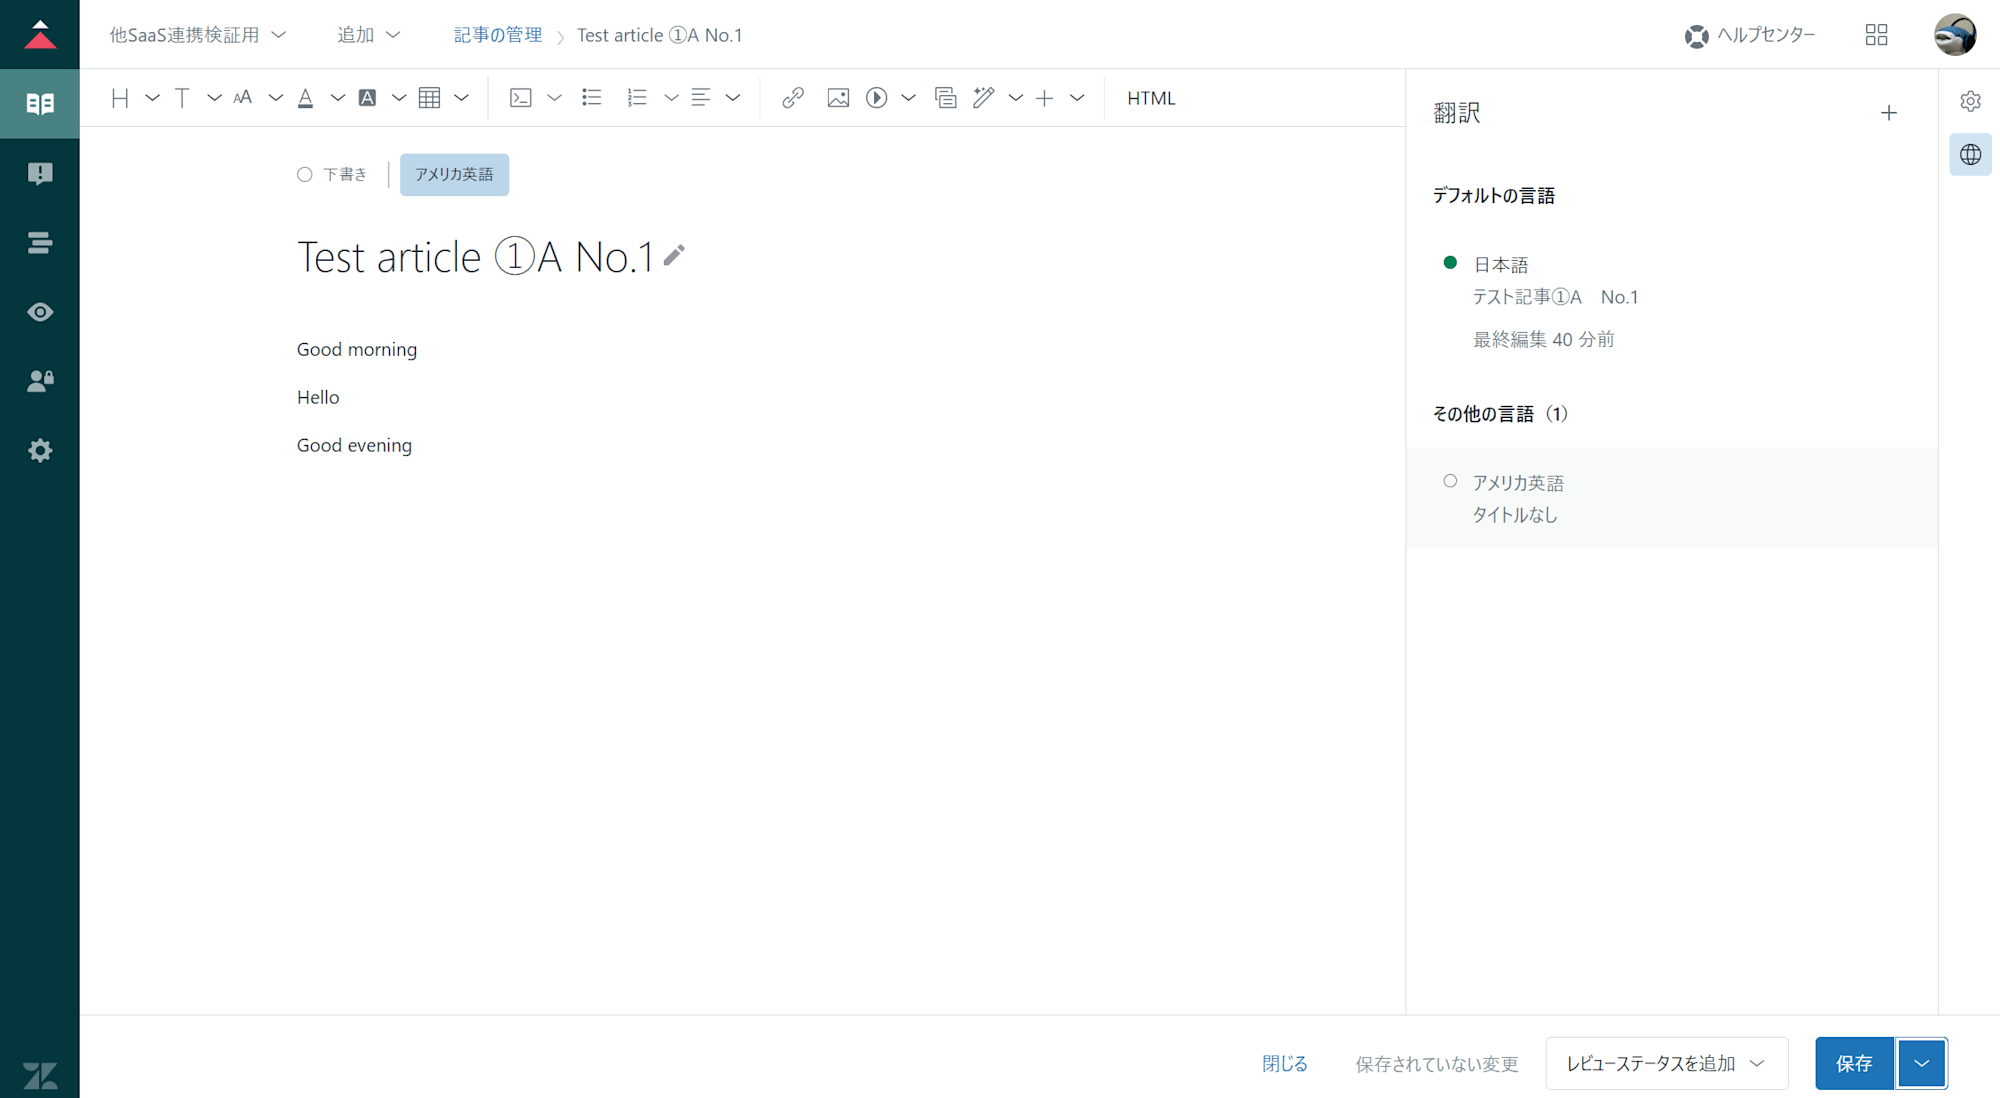Insert a hyperlink with the link icon
This screenshot has width=2000, height=1098.
point(793,98)
